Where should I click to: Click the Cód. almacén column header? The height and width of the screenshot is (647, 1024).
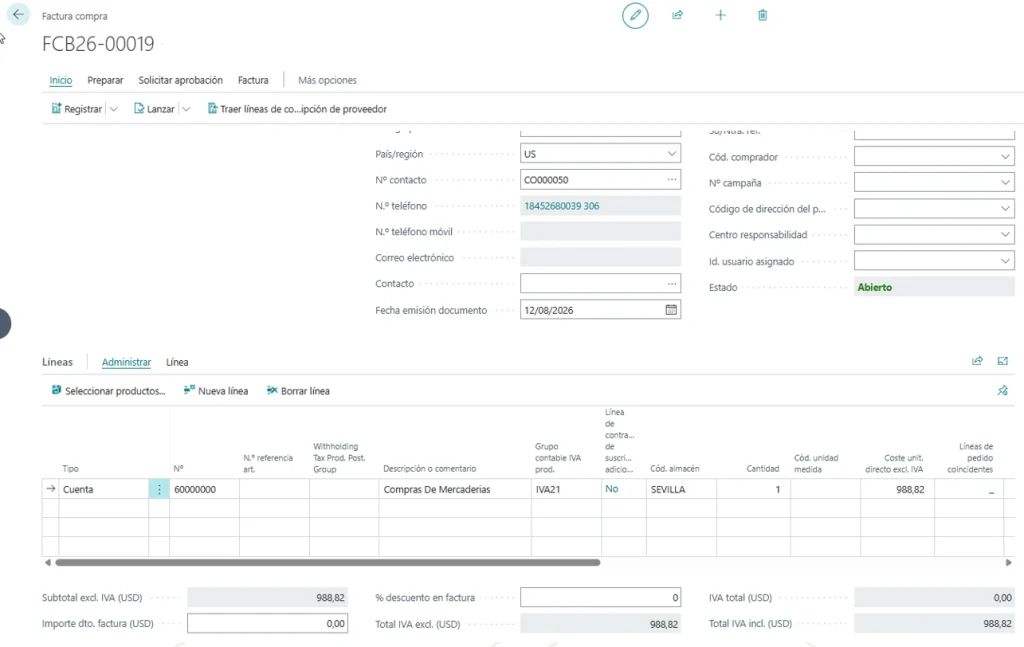click(675, 469)
